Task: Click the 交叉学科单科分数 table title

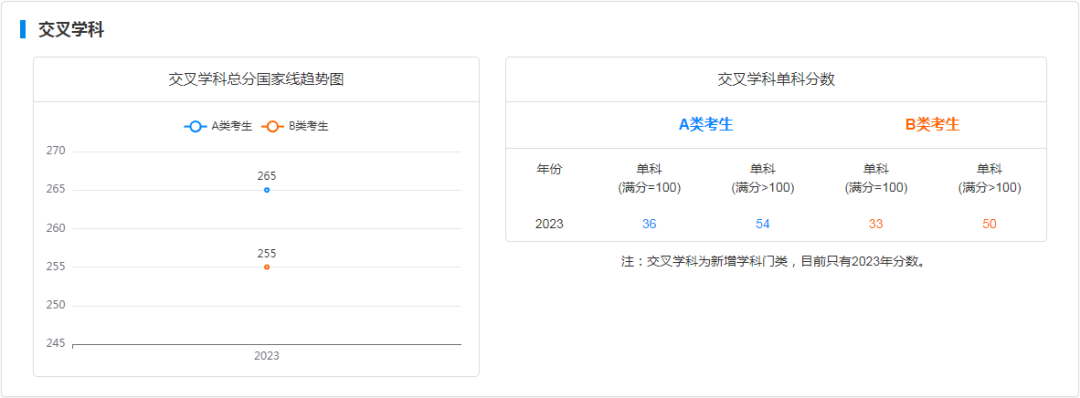Action: 776,79
